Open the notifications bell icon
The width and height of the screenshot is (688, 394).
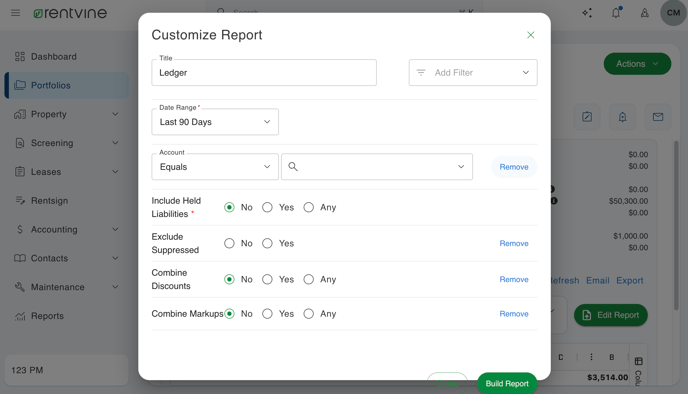point(616,13)
